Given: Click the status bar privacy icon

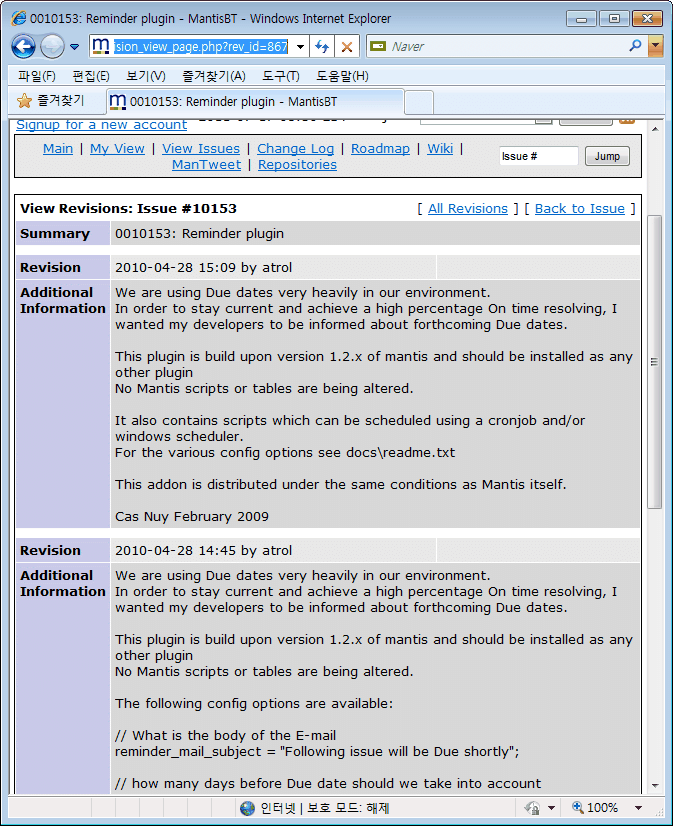Looking at the screenshot, I should (532, 808).
